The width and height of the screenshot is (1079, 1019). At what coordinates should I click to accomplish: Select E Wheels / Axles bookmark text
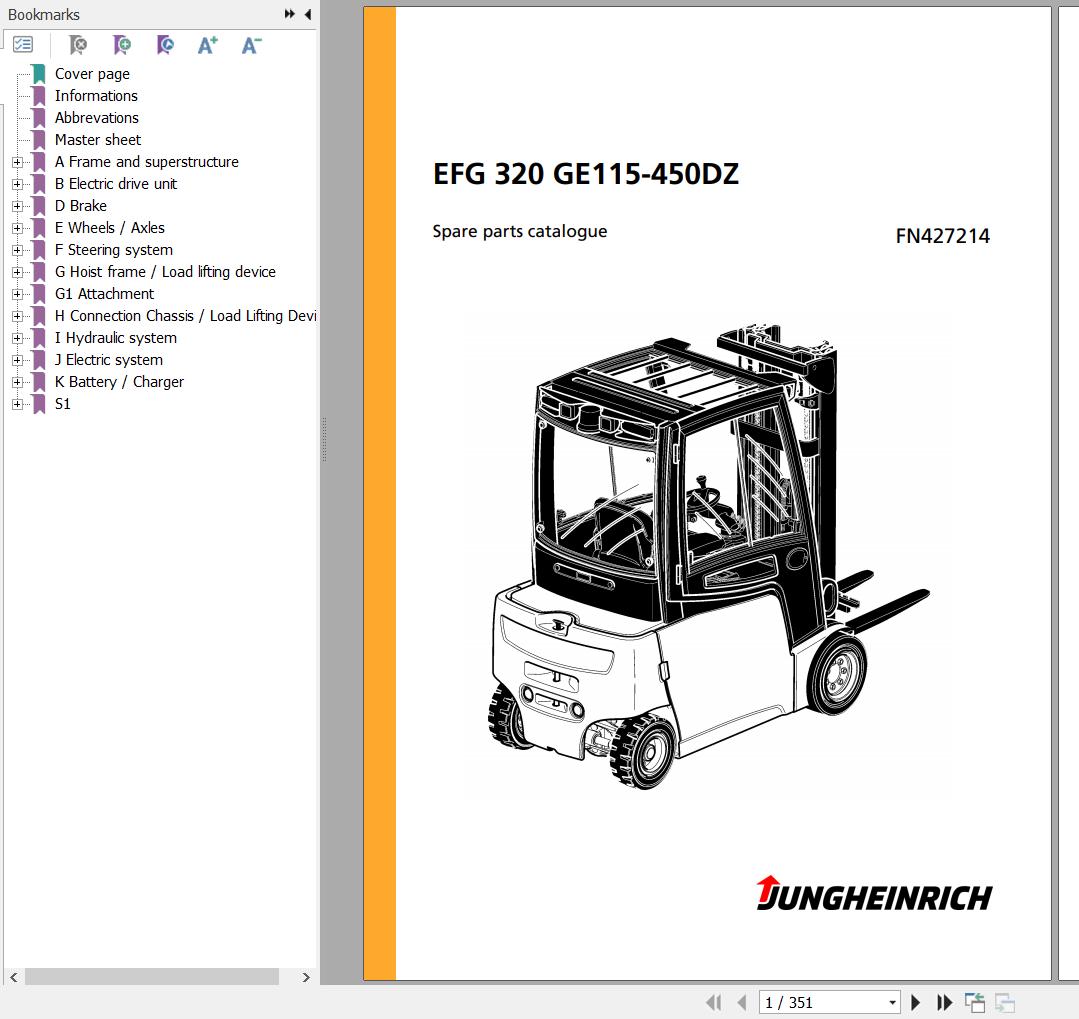pos(109,228)
